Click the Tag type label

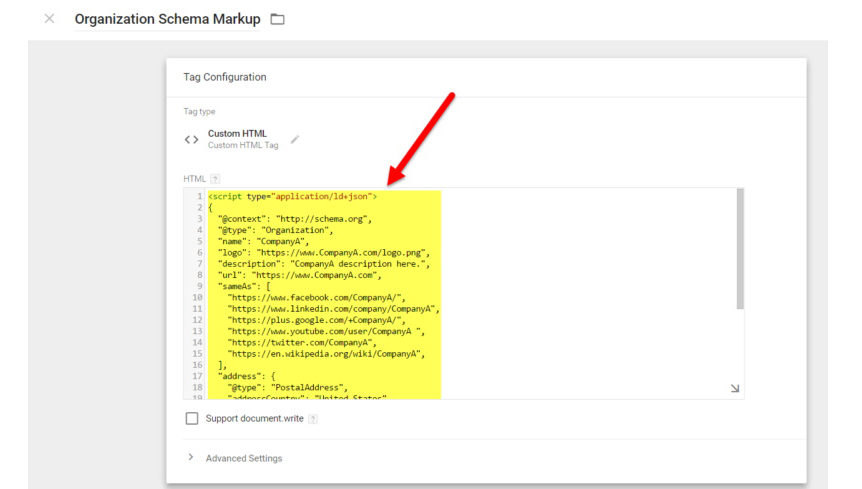point(199,112)
